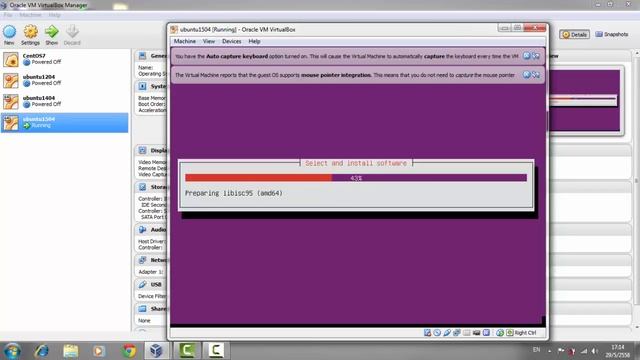Switch to Snapshots view in Manager

[x=611, y=34]
